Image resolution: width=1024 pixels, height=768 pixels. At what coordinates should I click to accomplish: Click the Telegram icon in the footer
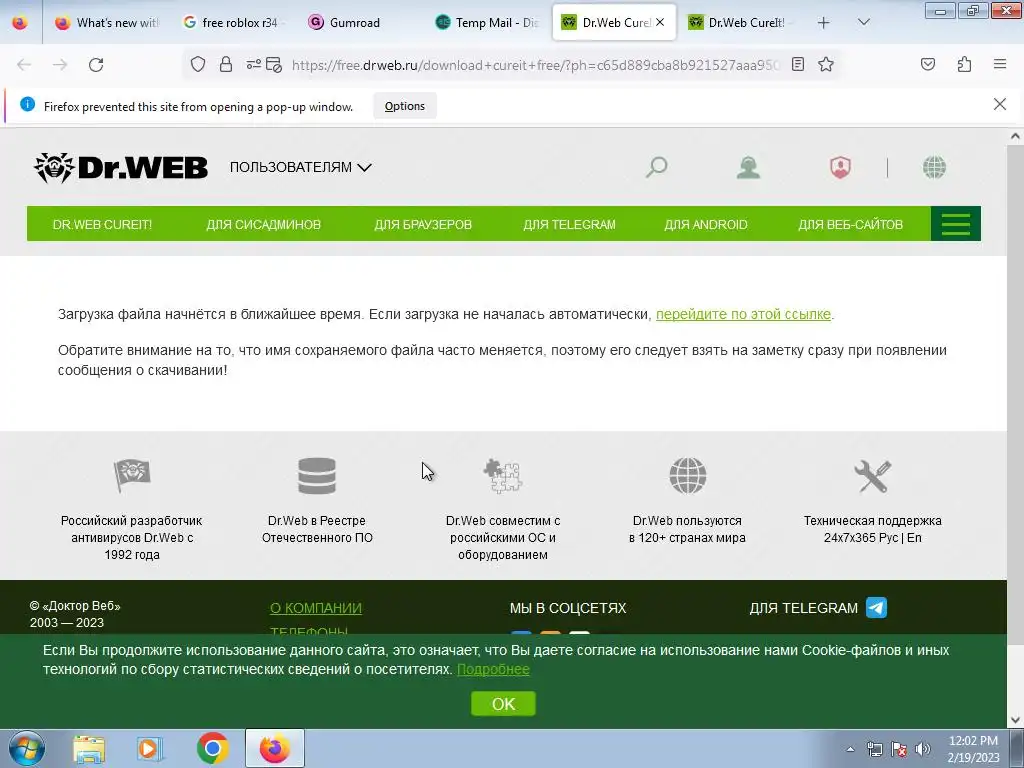pyautogui.click(x=876, y=607)
